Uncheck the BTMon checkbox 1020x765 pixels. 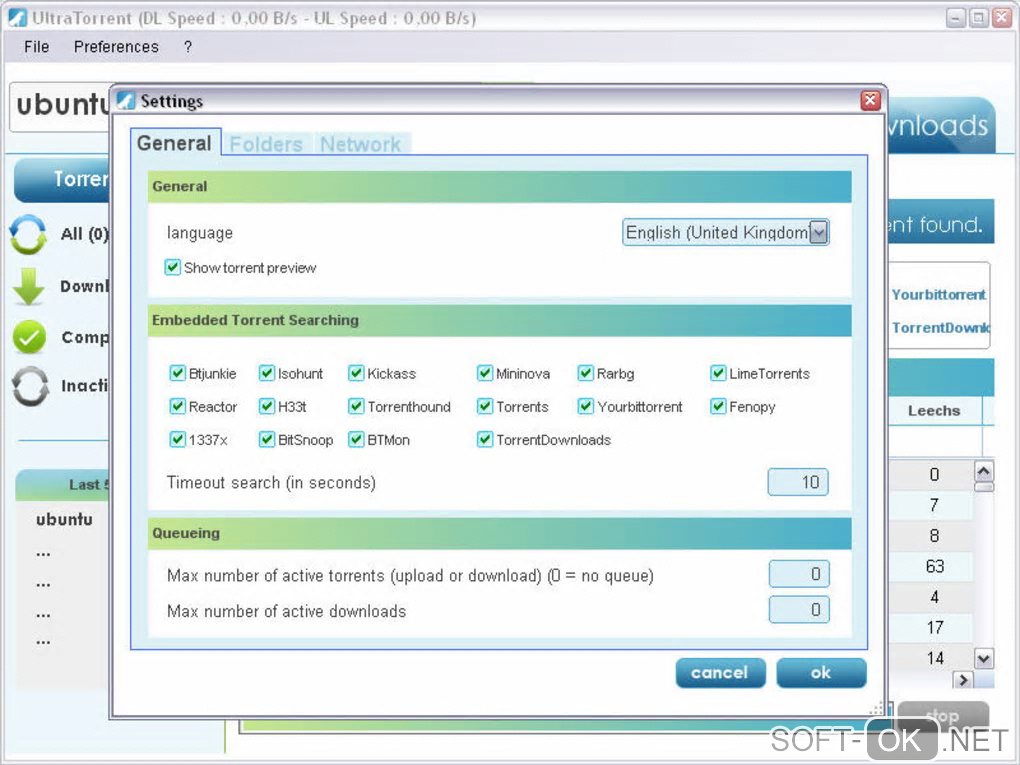click(356, 439)
